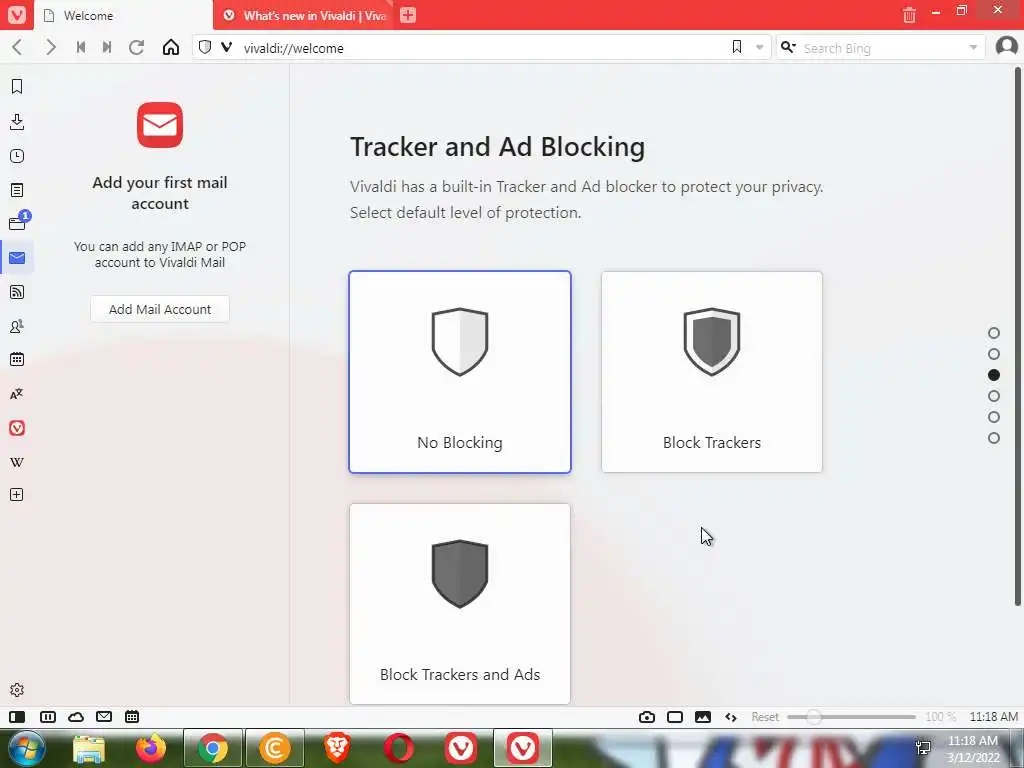Viewport: 1024px width, 768px height.
Task: Toggle the side panel from status bar
Action: tap(17, 716)
